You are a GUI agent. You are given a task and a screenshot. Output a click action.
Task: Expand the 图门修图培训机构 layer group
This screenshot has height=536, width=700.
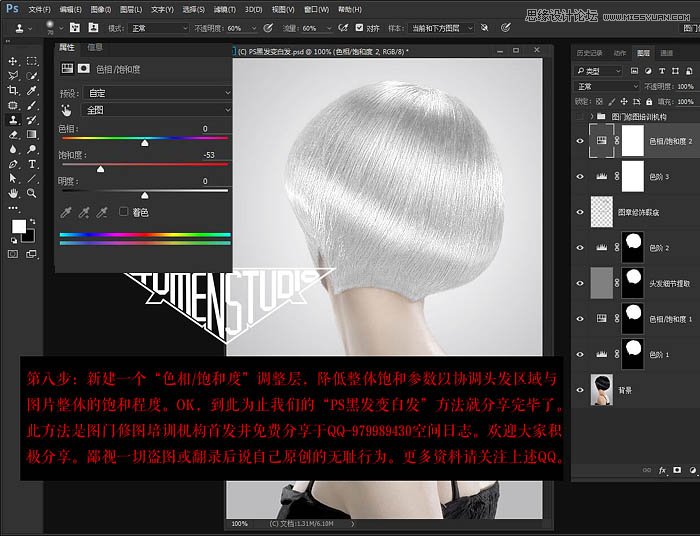click(x=592, y=116)
